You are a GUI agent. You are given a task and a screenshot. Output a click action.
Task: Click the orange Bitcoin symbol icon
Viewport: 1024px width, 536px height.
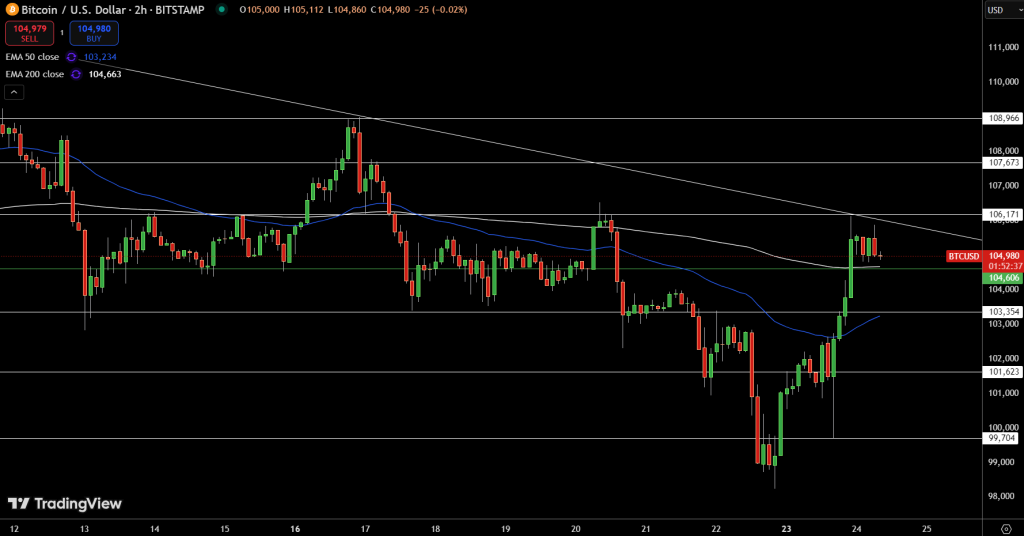tap(12, 10)
